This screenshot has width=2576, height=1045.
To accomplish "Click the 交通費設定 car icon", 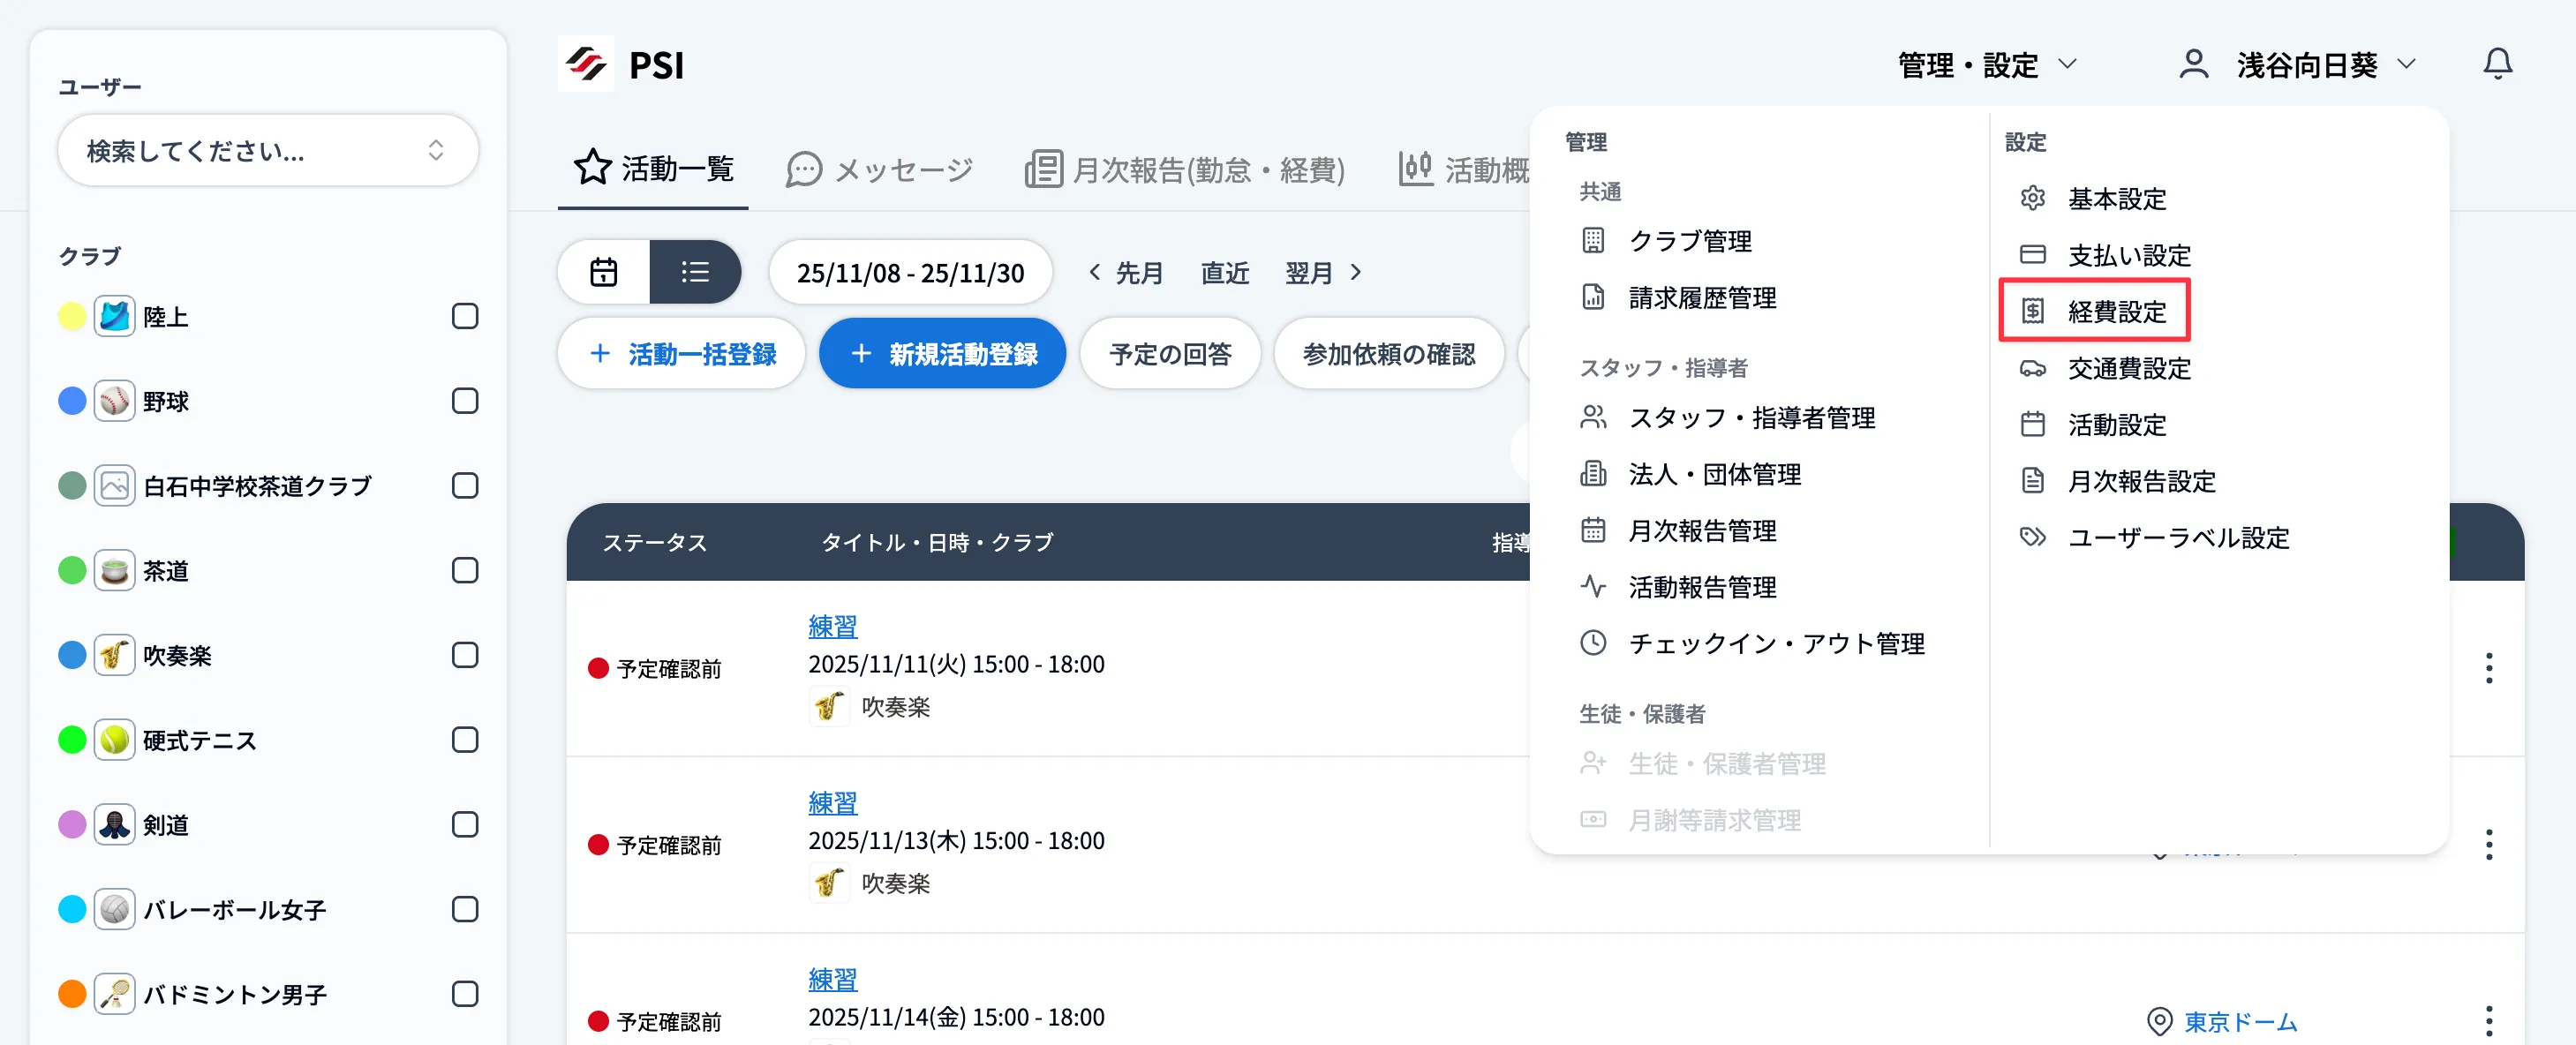I will click(2034, 368).
